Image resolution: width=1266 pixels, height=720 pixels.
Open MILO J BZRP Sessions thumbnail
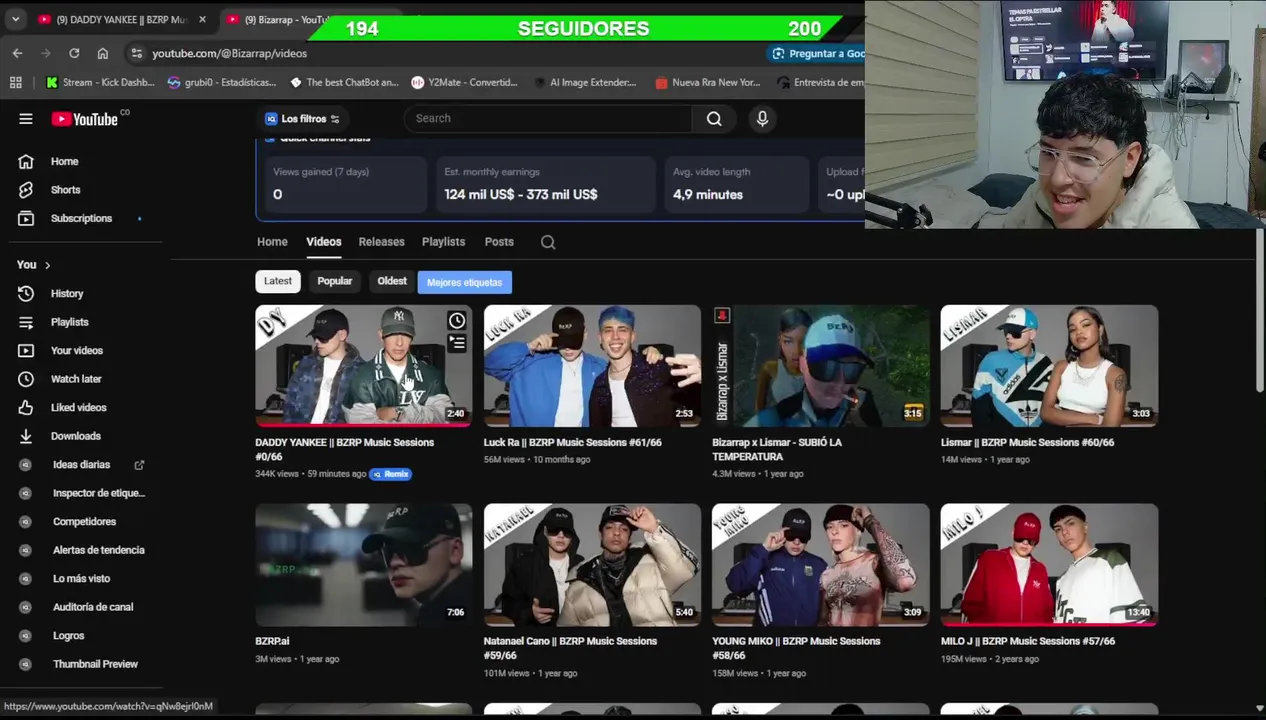(x=1049, y=565)
